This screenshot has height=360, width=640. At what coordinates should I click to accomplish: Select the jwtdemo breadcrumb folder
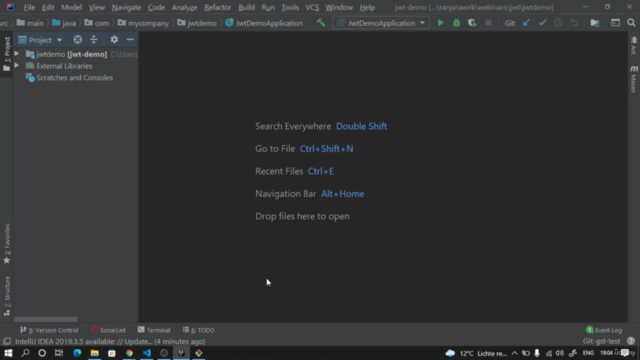(x=197, y=23)
